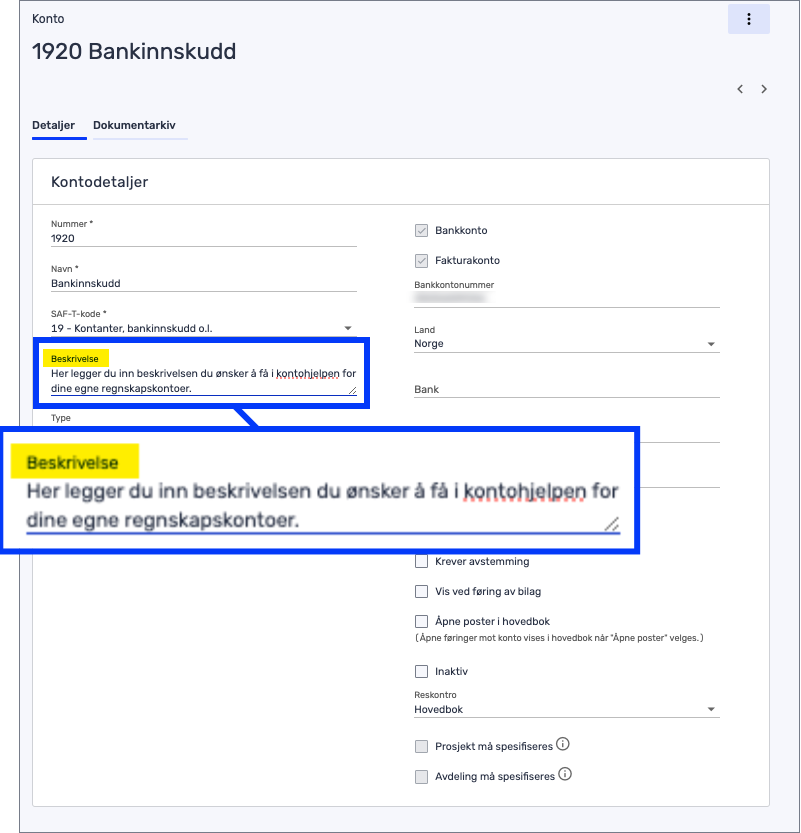Click the left navigation arrow
The height and width of the screenshot is (833, 801).
click(740, 89)
